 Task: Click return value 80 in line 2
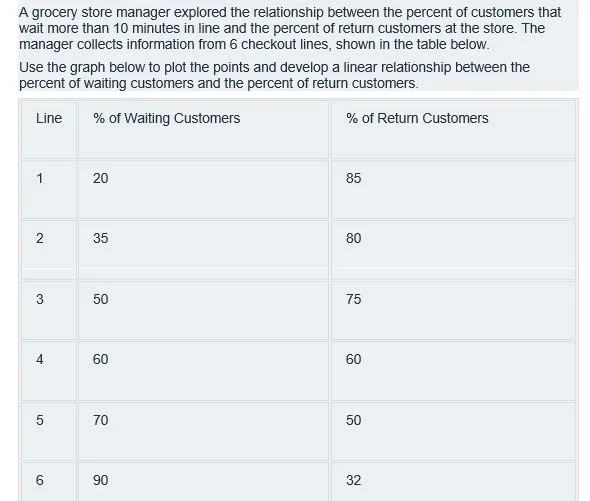(x=353, y=238)
